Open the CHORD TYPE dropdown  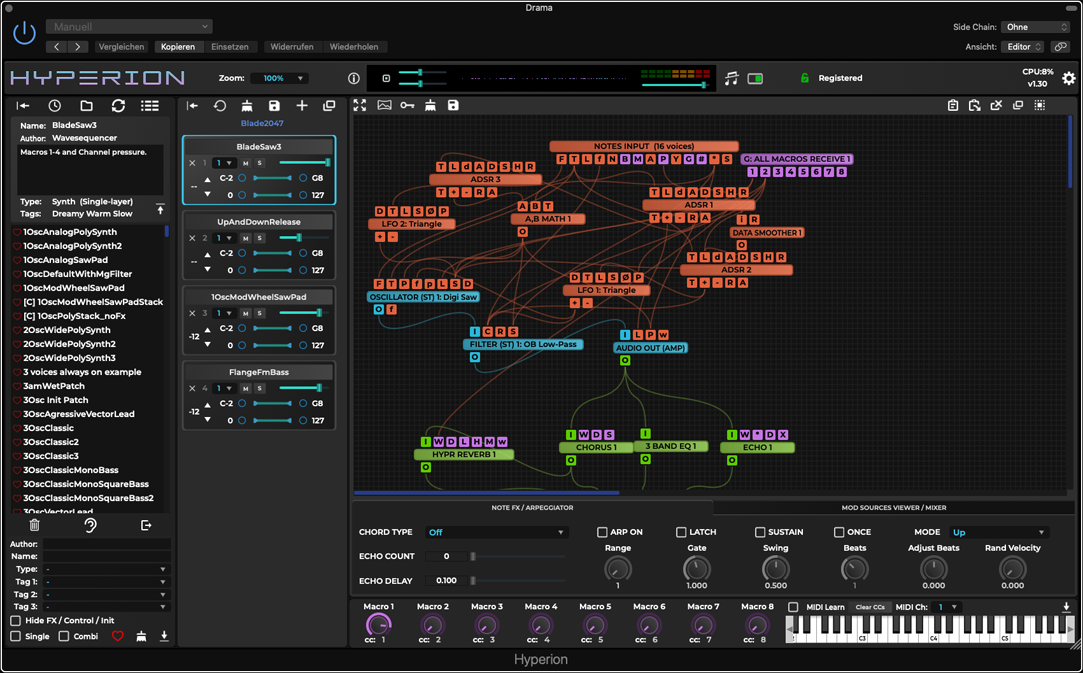[x=495, y=532]
